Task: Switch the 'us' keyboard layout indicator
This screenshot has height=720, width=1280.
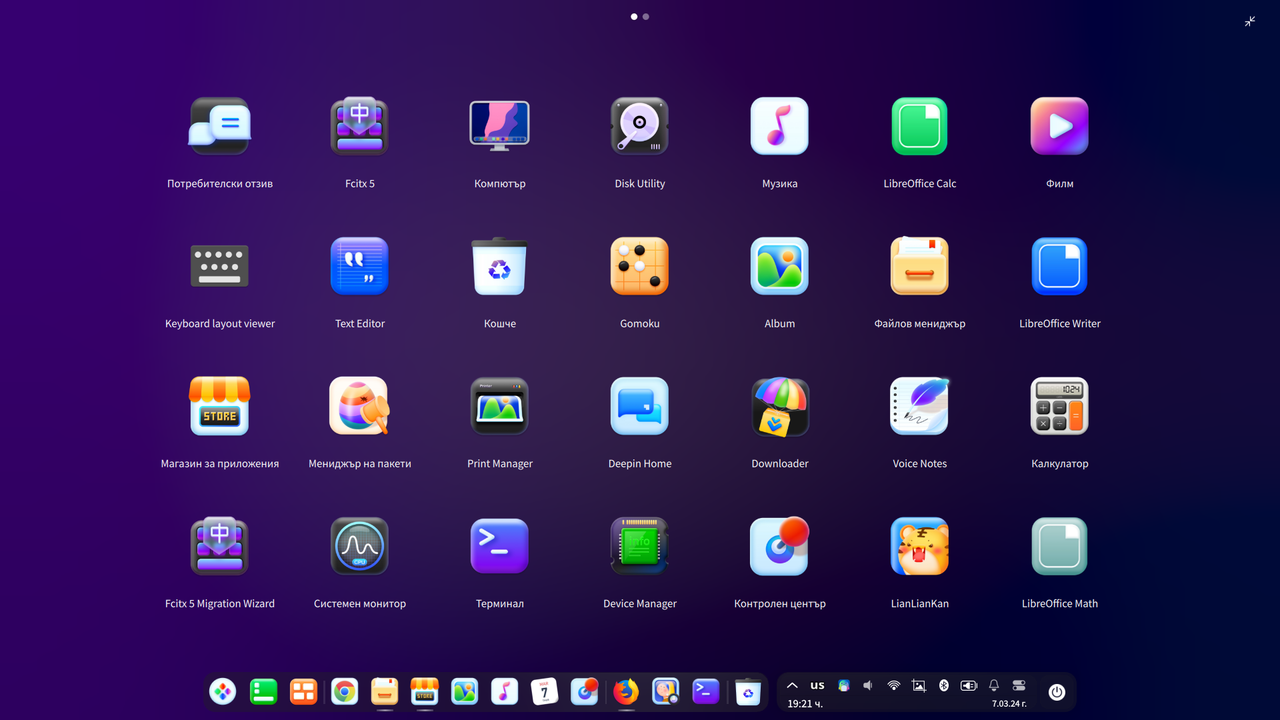Action: 817,685
